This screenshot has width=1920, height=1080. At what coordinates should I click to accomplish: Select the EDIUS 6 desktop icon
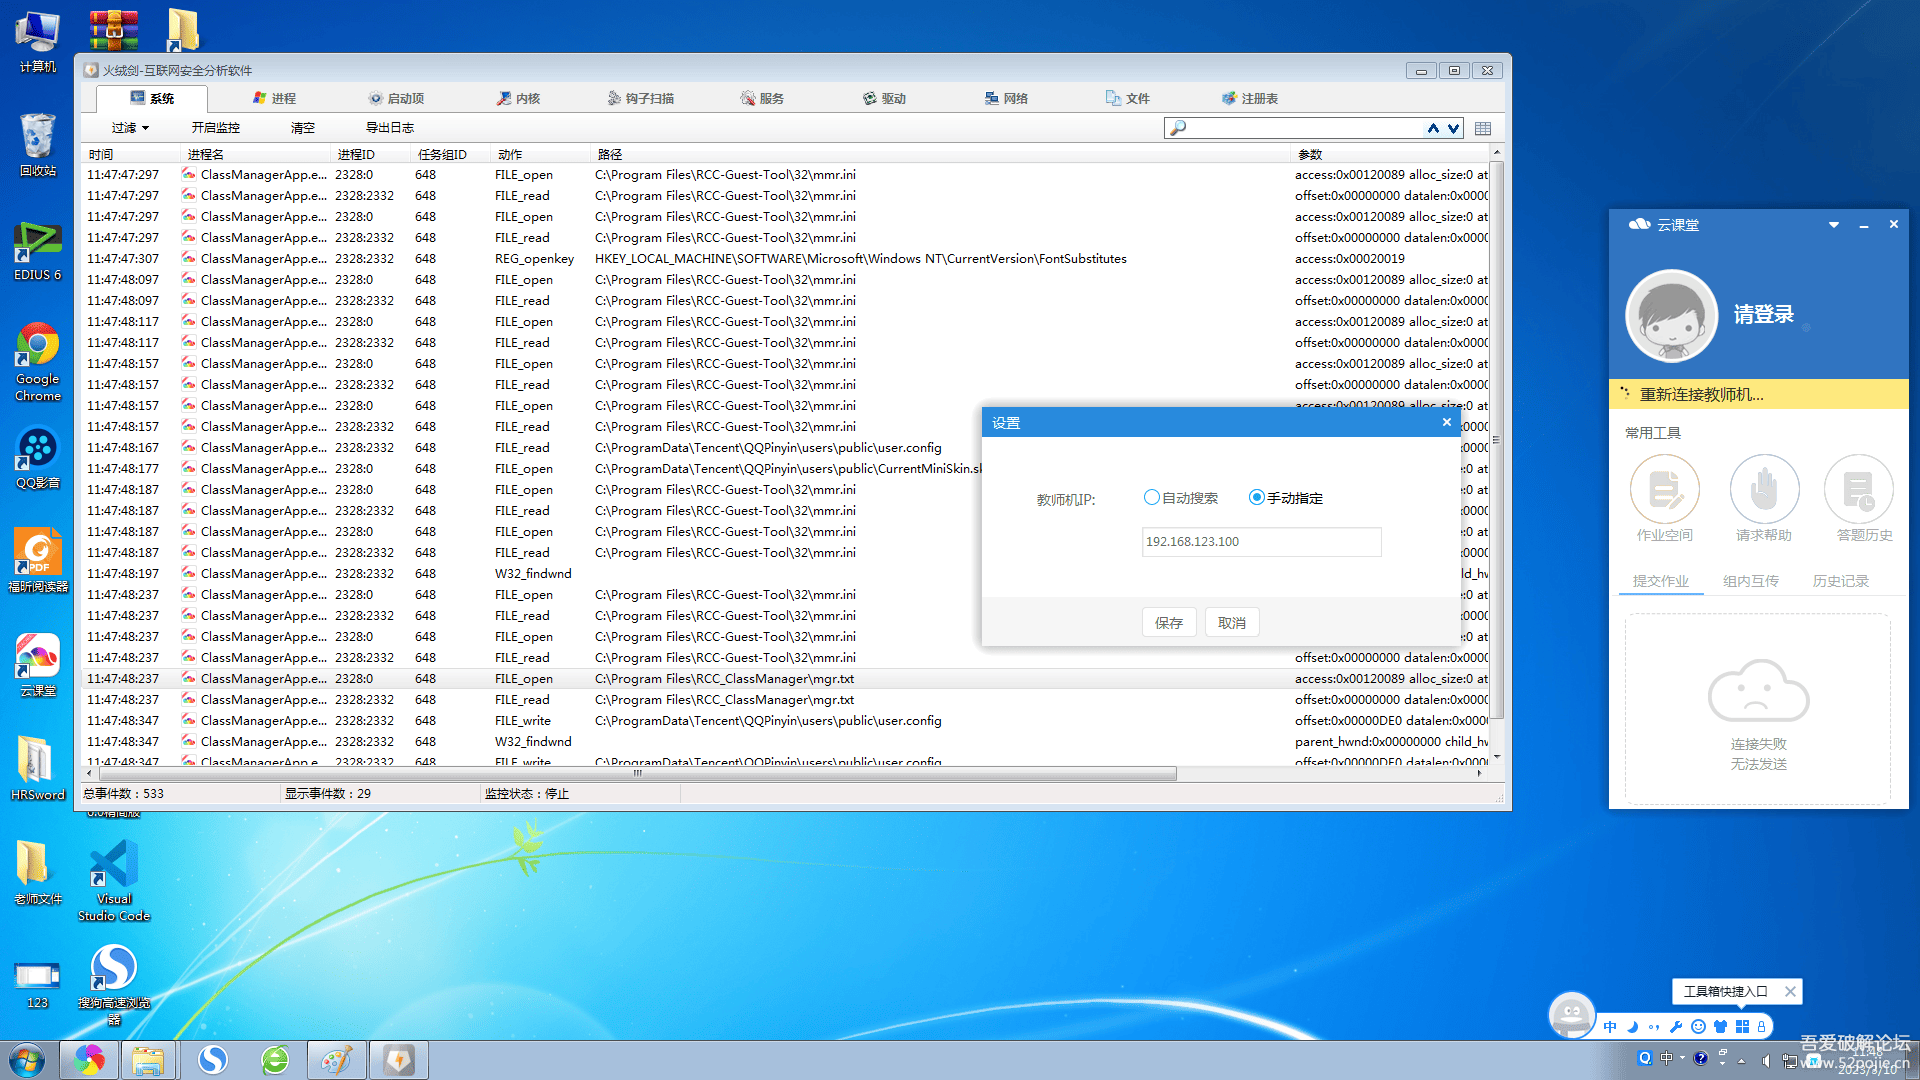pyautogui.click(x=38, y=251)
